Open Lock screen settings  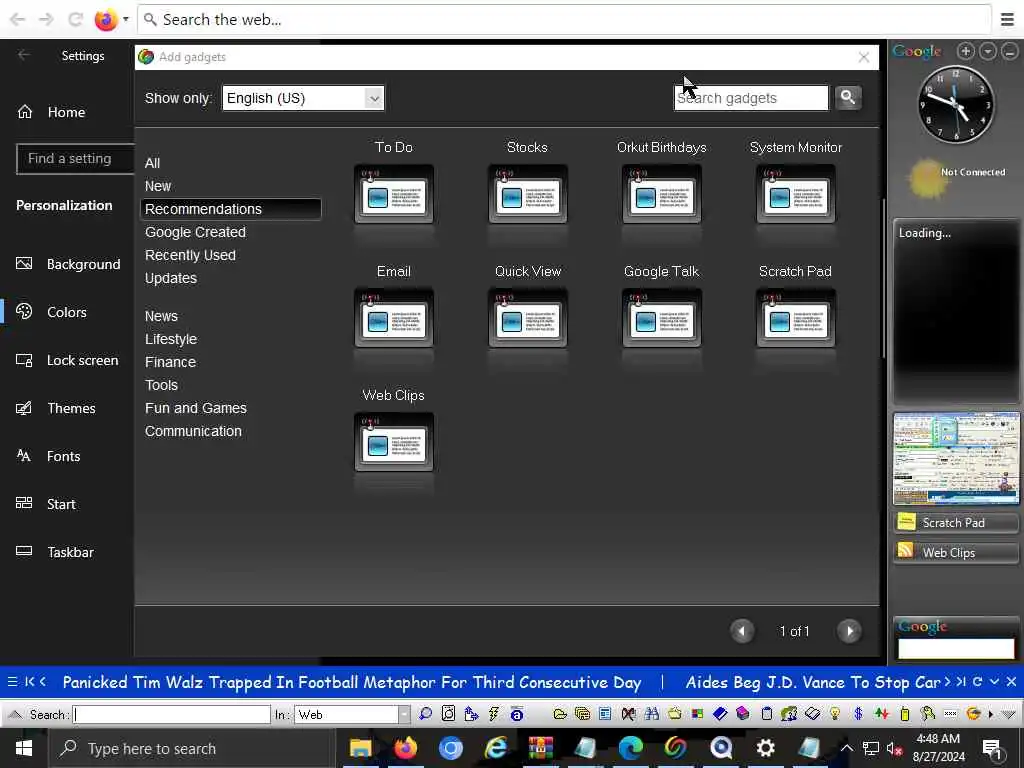coord(67,360)
